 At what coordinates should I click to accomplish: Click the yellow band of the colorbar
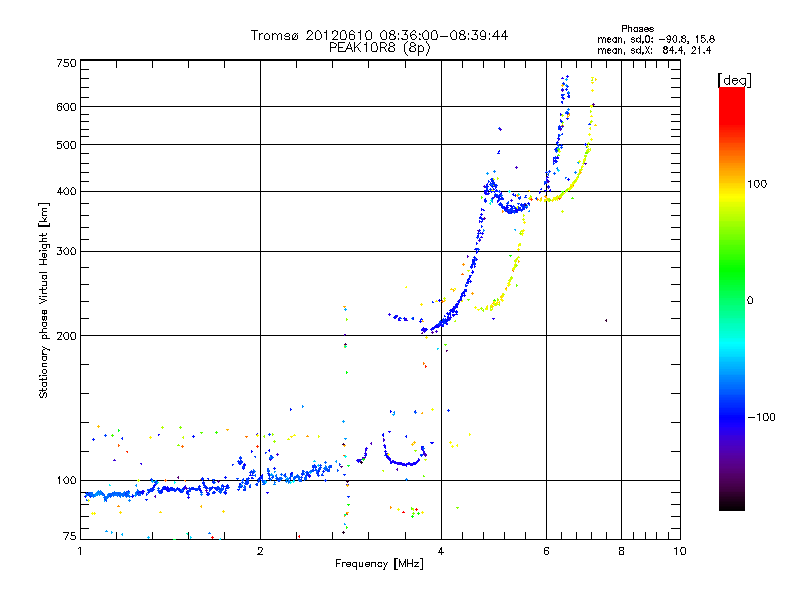(732, 194)
